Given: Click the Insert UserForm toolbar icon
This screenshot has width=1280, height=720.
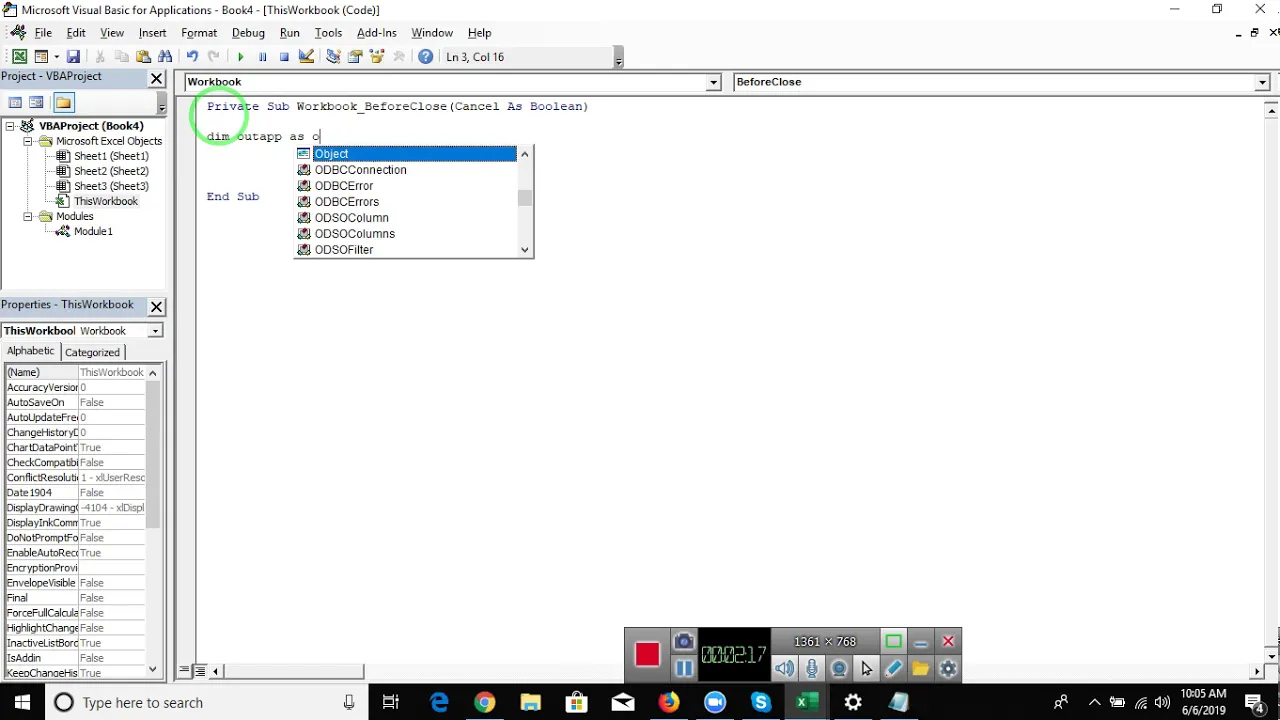Looking at the screenshot, I should click(41, 57).
